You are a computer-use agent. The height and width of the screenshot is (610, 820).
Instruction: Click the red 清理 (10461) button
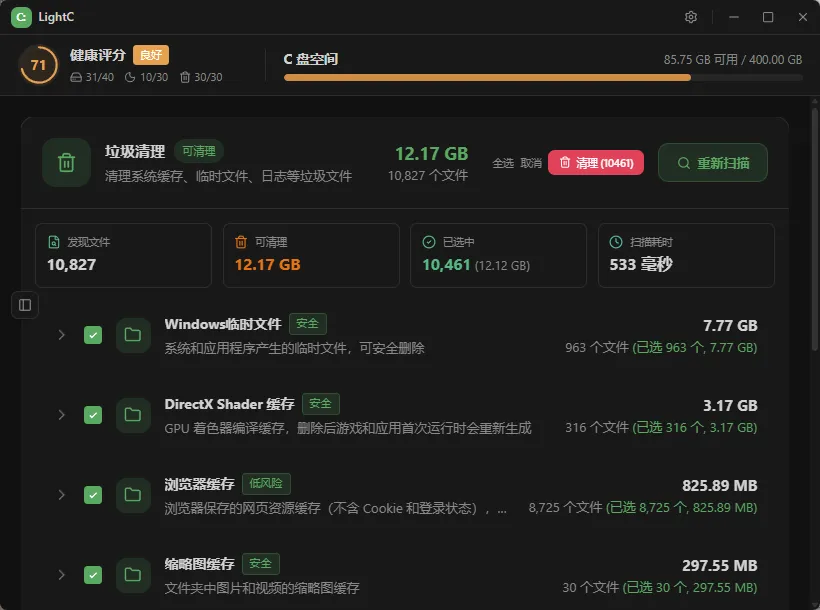click(x=596, y=163)
